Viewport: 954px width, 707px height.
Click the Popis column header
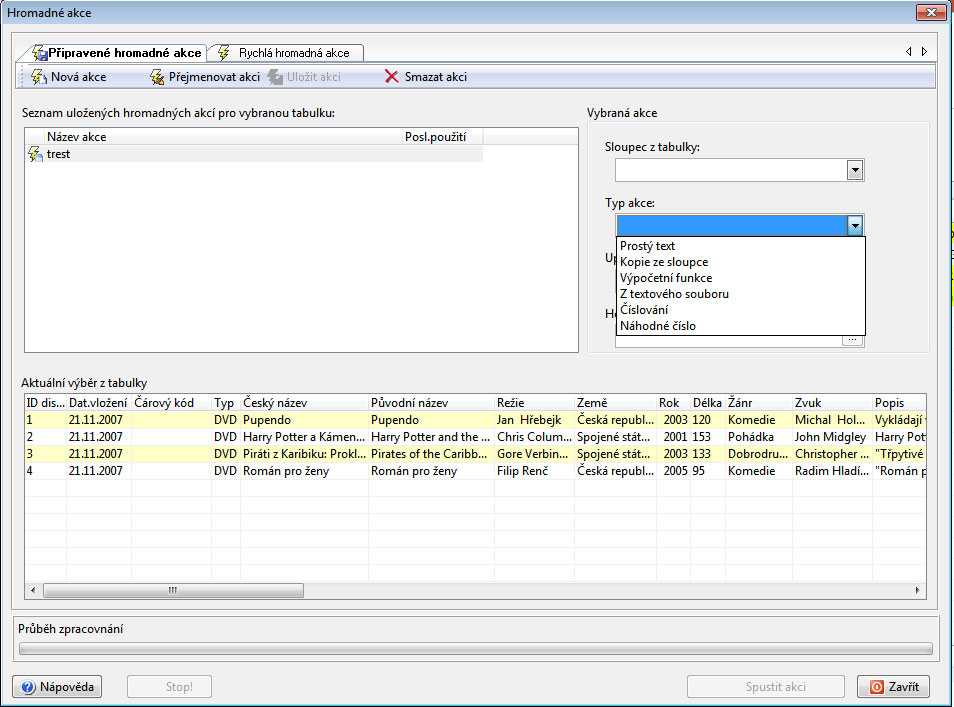coord(899,403)
